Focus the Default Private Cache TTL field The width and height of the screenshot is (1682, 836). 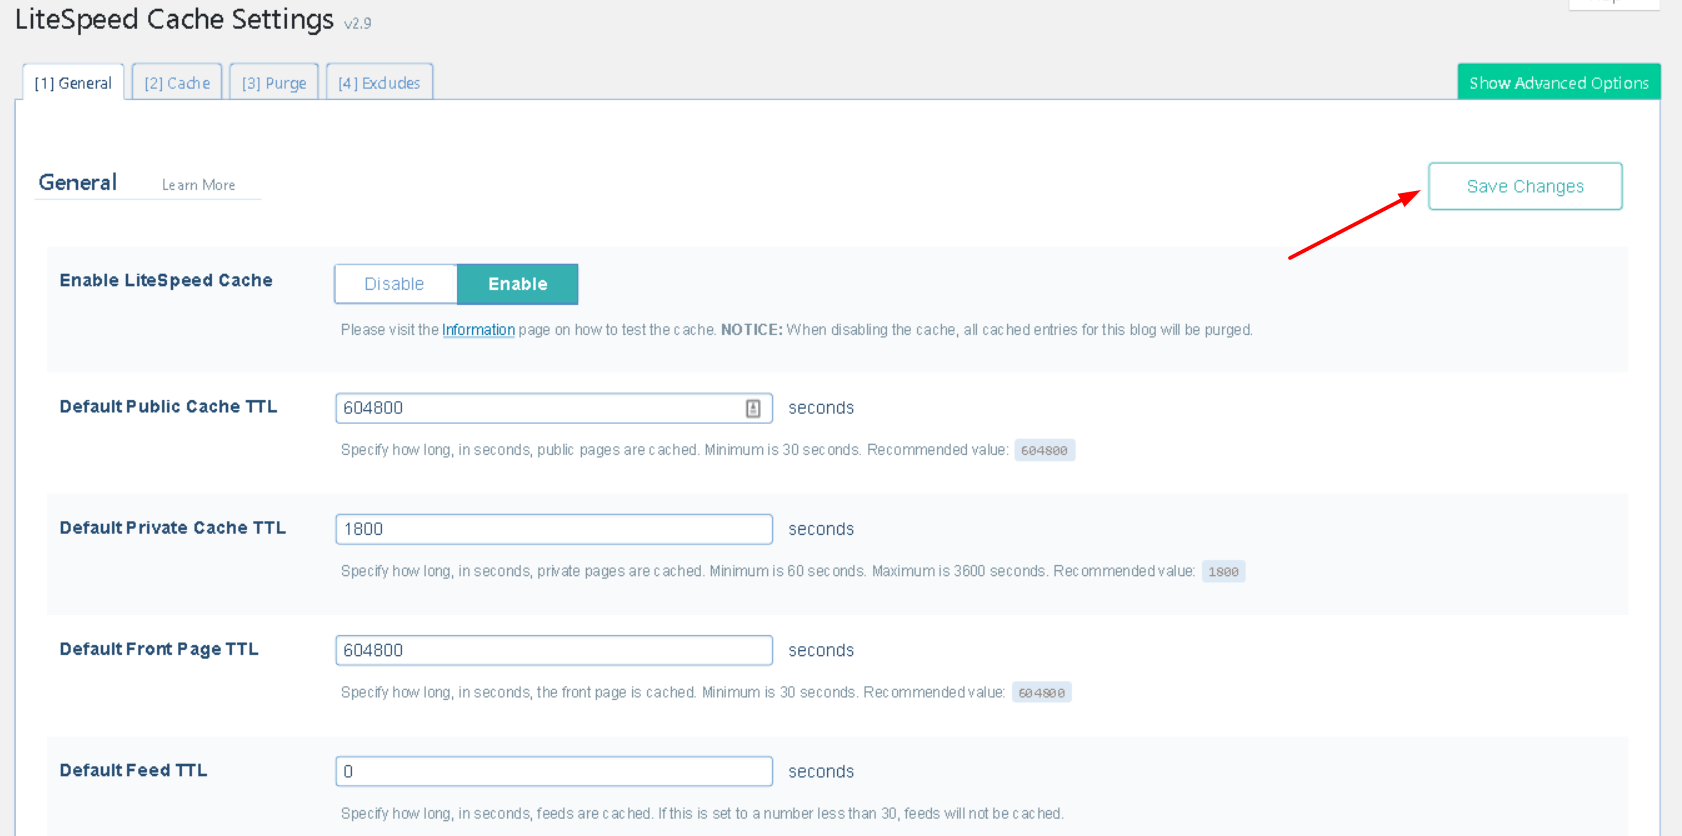pos(553,529)
